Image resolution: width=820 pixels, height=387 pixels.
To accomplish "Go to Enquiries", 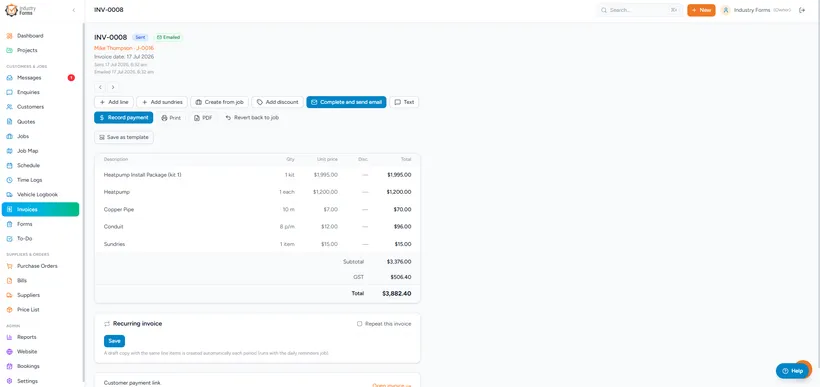I will pos(28,92).
